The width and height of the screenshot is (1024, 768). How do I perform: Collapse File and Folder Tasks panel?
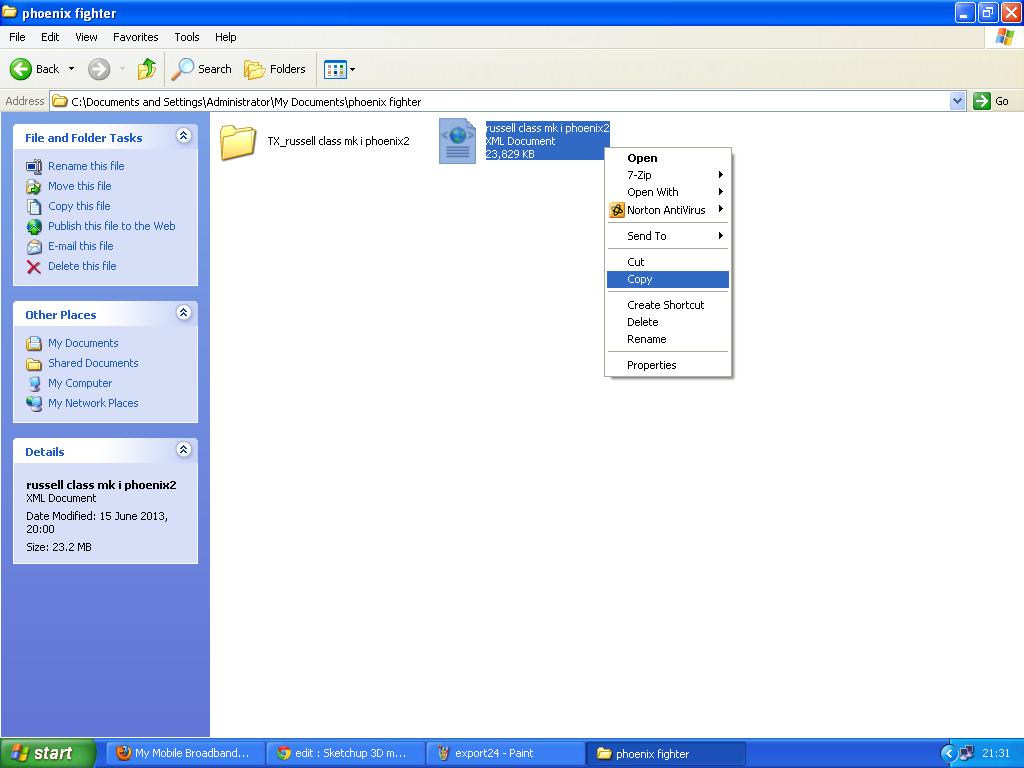tap(184, 136)
